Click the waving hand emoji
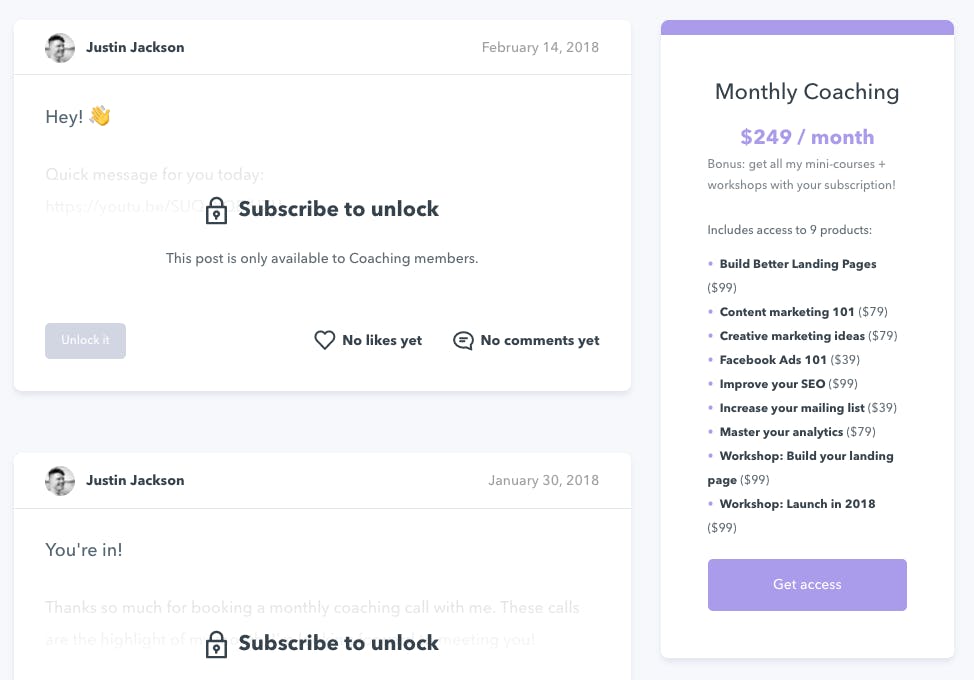 click(x=99, y=116)
